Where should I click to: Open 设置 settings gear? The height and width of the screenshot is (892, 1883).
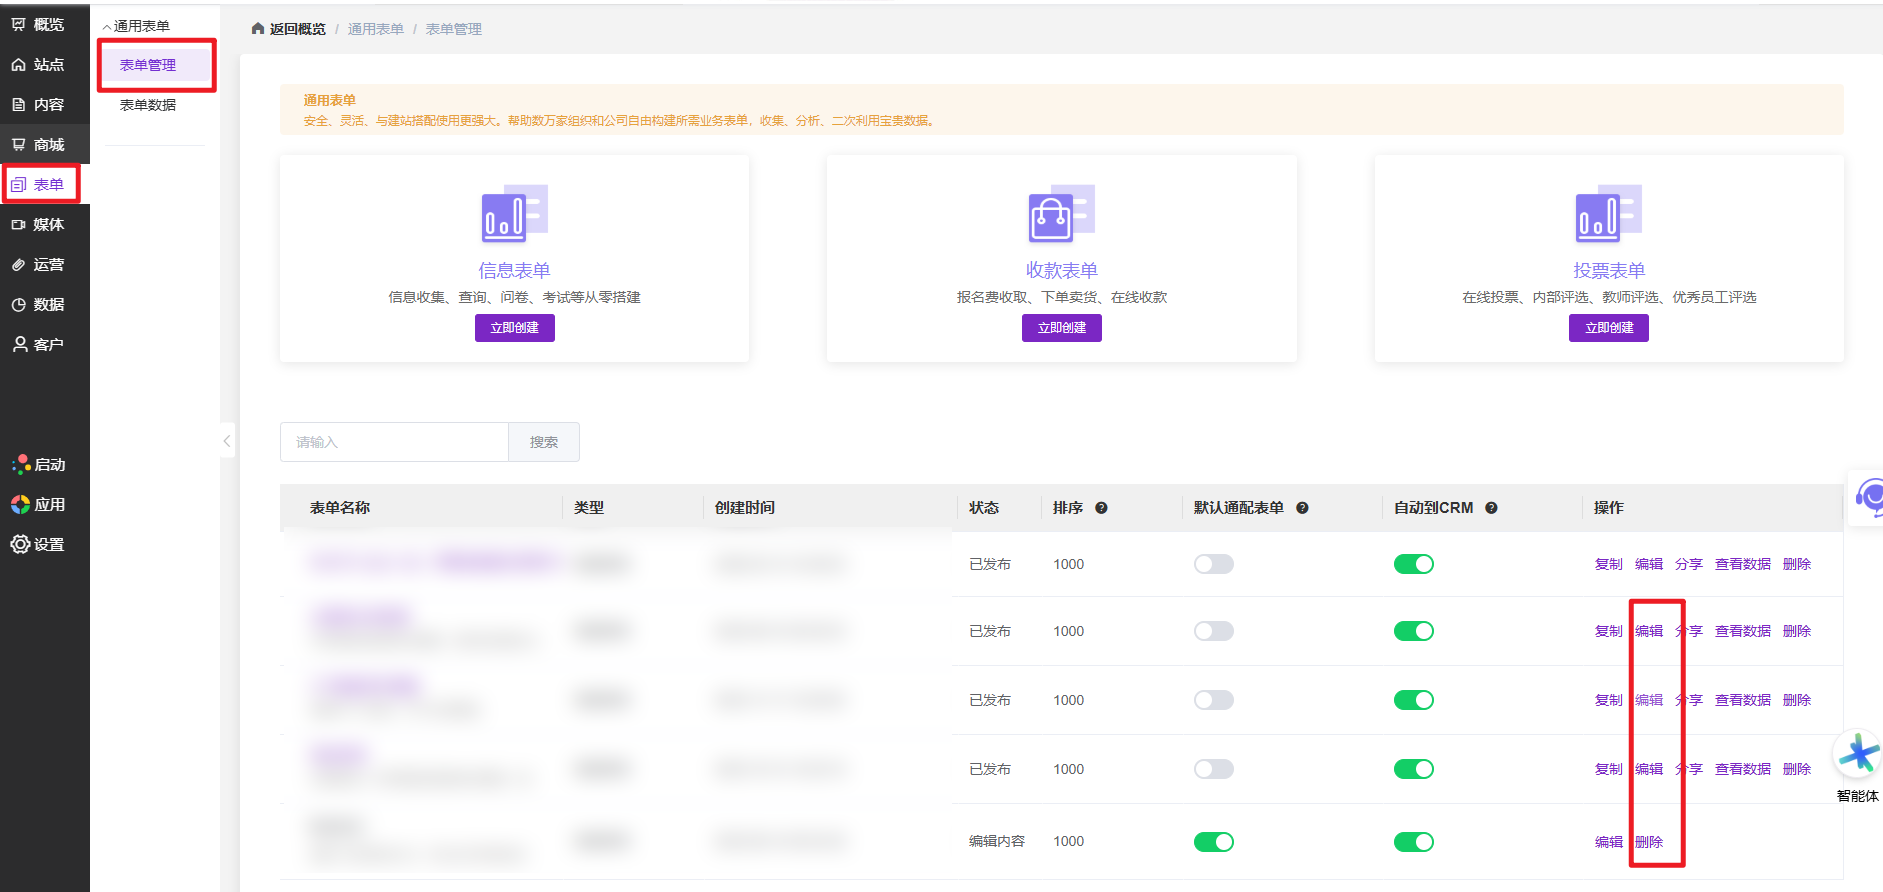pos(20,544)
